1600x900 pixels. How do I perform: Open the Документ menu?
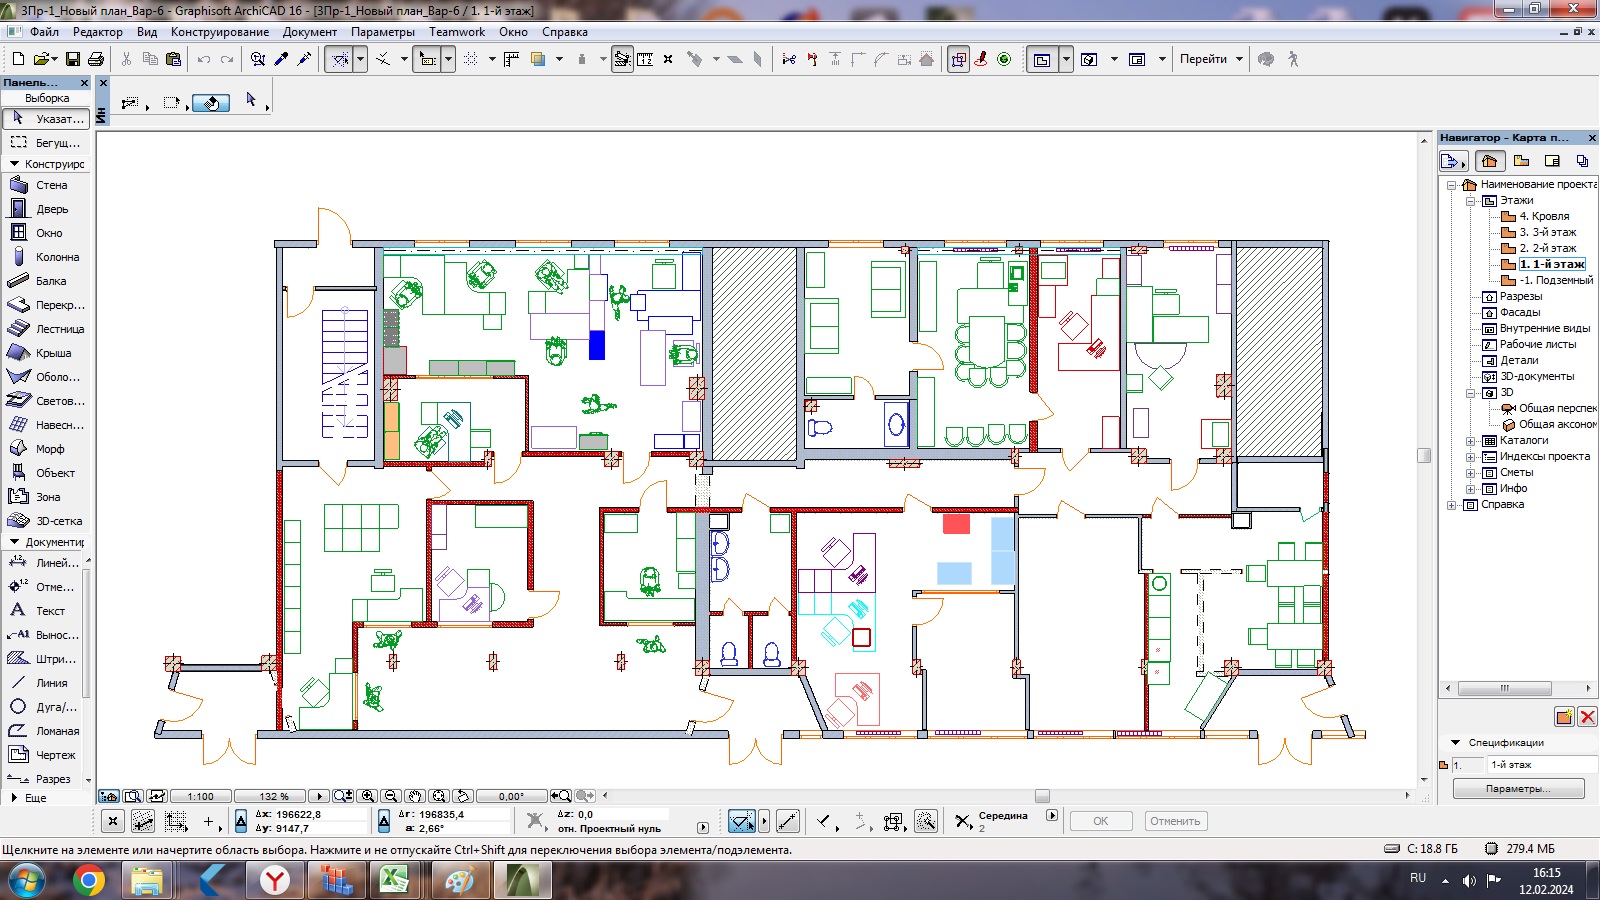click(x=310, y=32)
